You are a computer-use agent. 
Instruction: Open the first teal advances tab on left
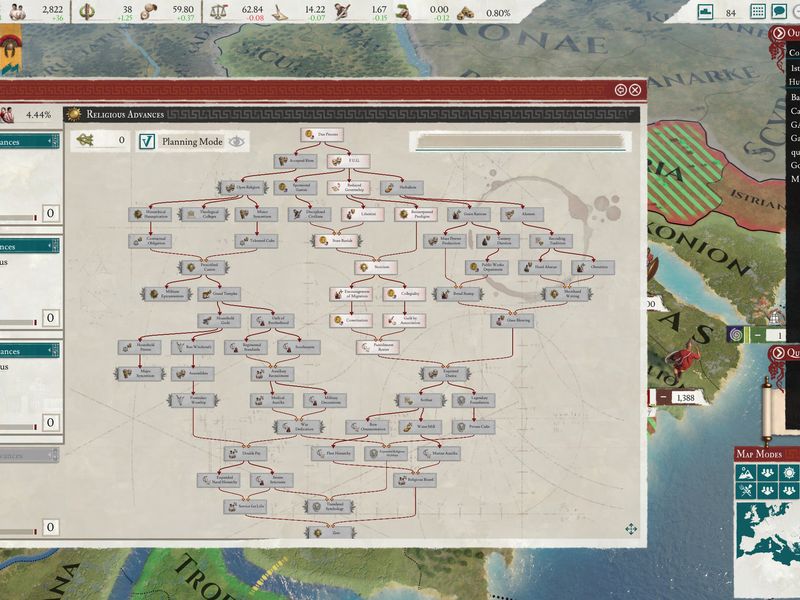pos(29,142)
